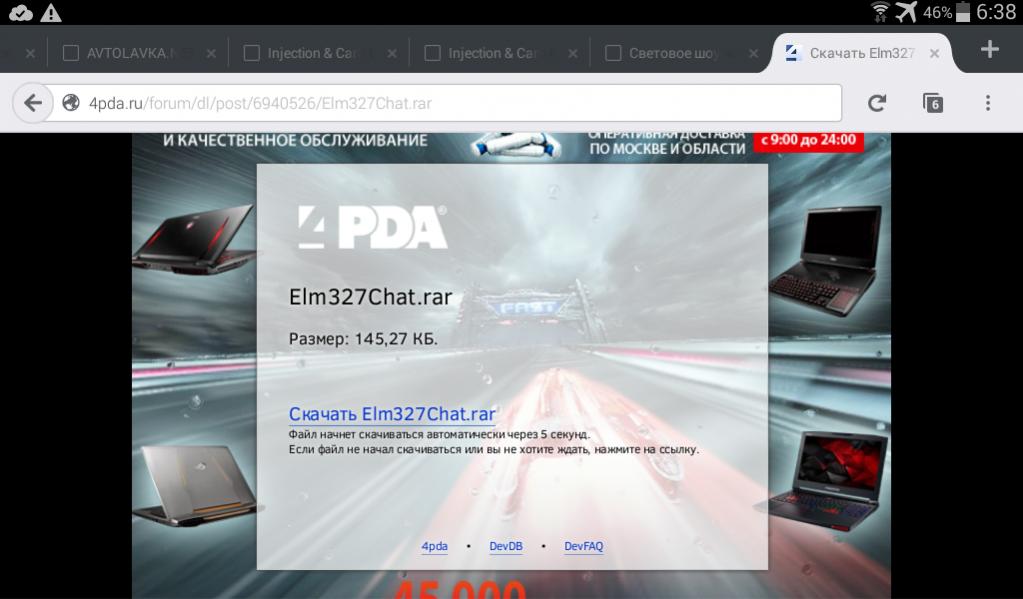Image resolution: width=1023 pixels, height=599 pixels.
Task: Click the Скачать Elm327Chat.rar download link
Action: 392,414
